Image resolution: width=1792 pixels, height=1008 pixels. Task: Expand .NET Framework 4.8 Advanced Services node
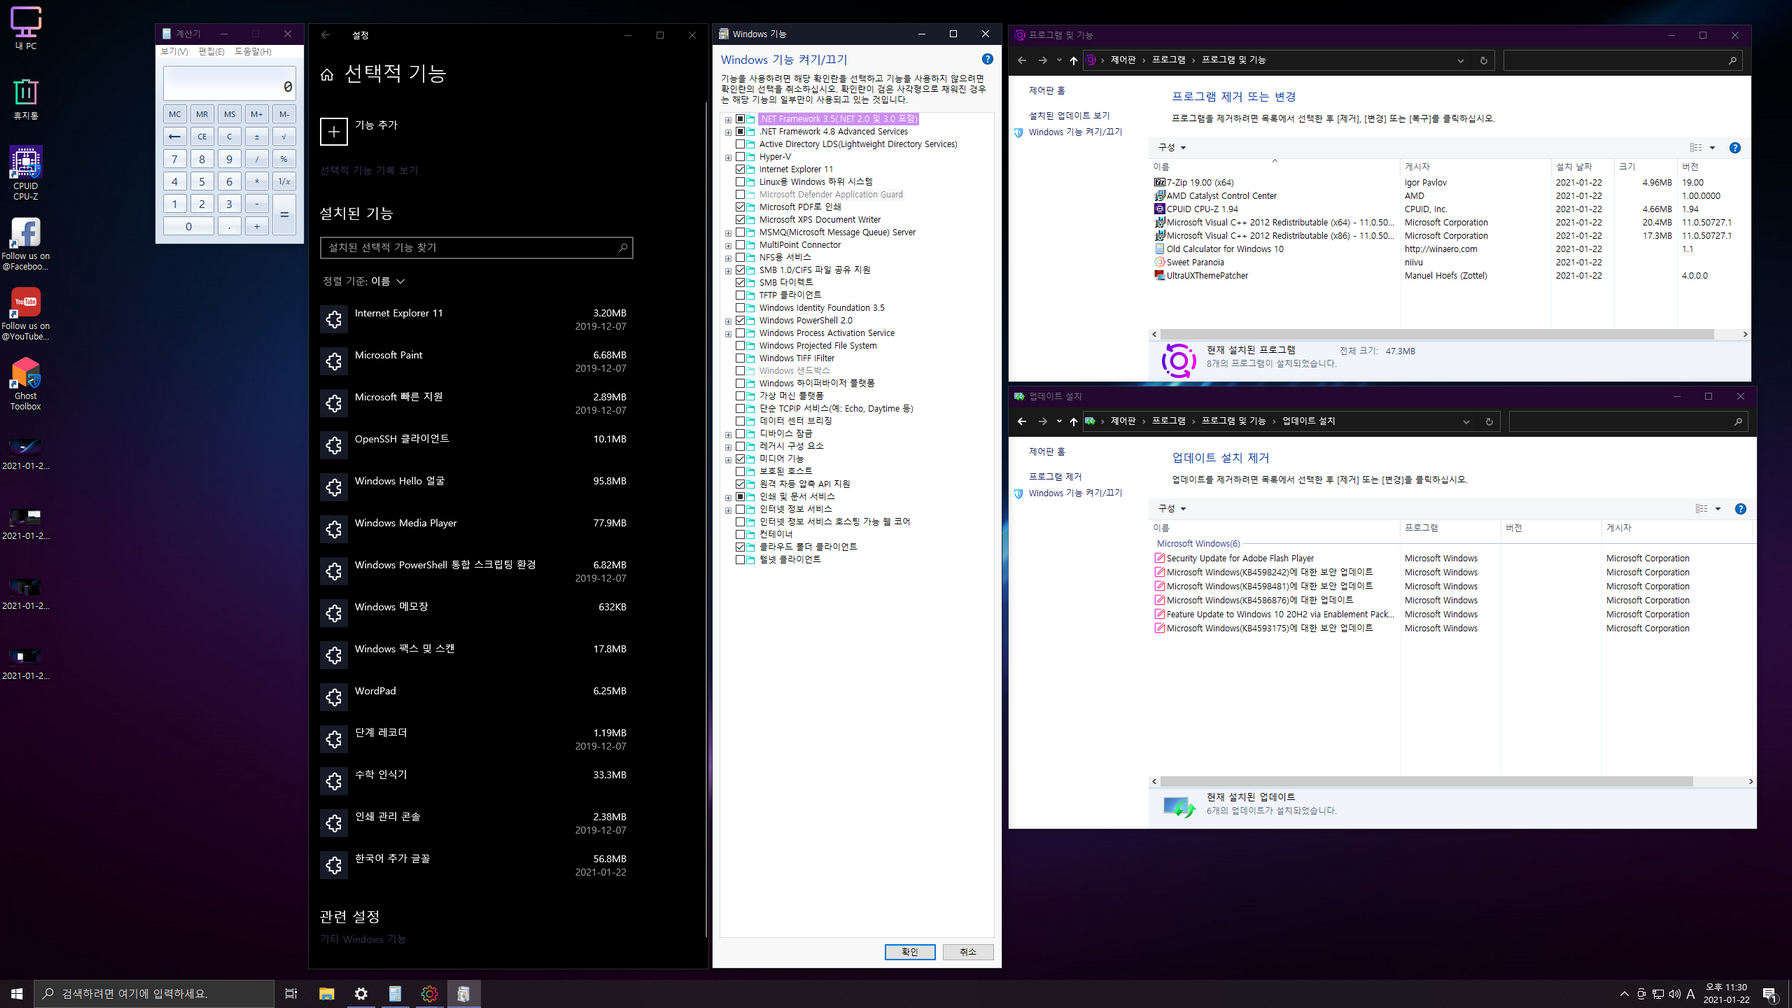point(728,132)
